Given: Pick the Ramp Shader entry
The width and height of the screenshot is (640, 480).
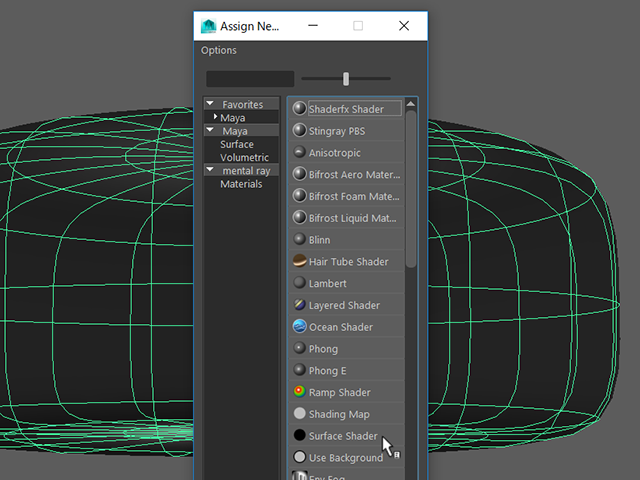Looking at the screenshot, I should click(347, 392).
